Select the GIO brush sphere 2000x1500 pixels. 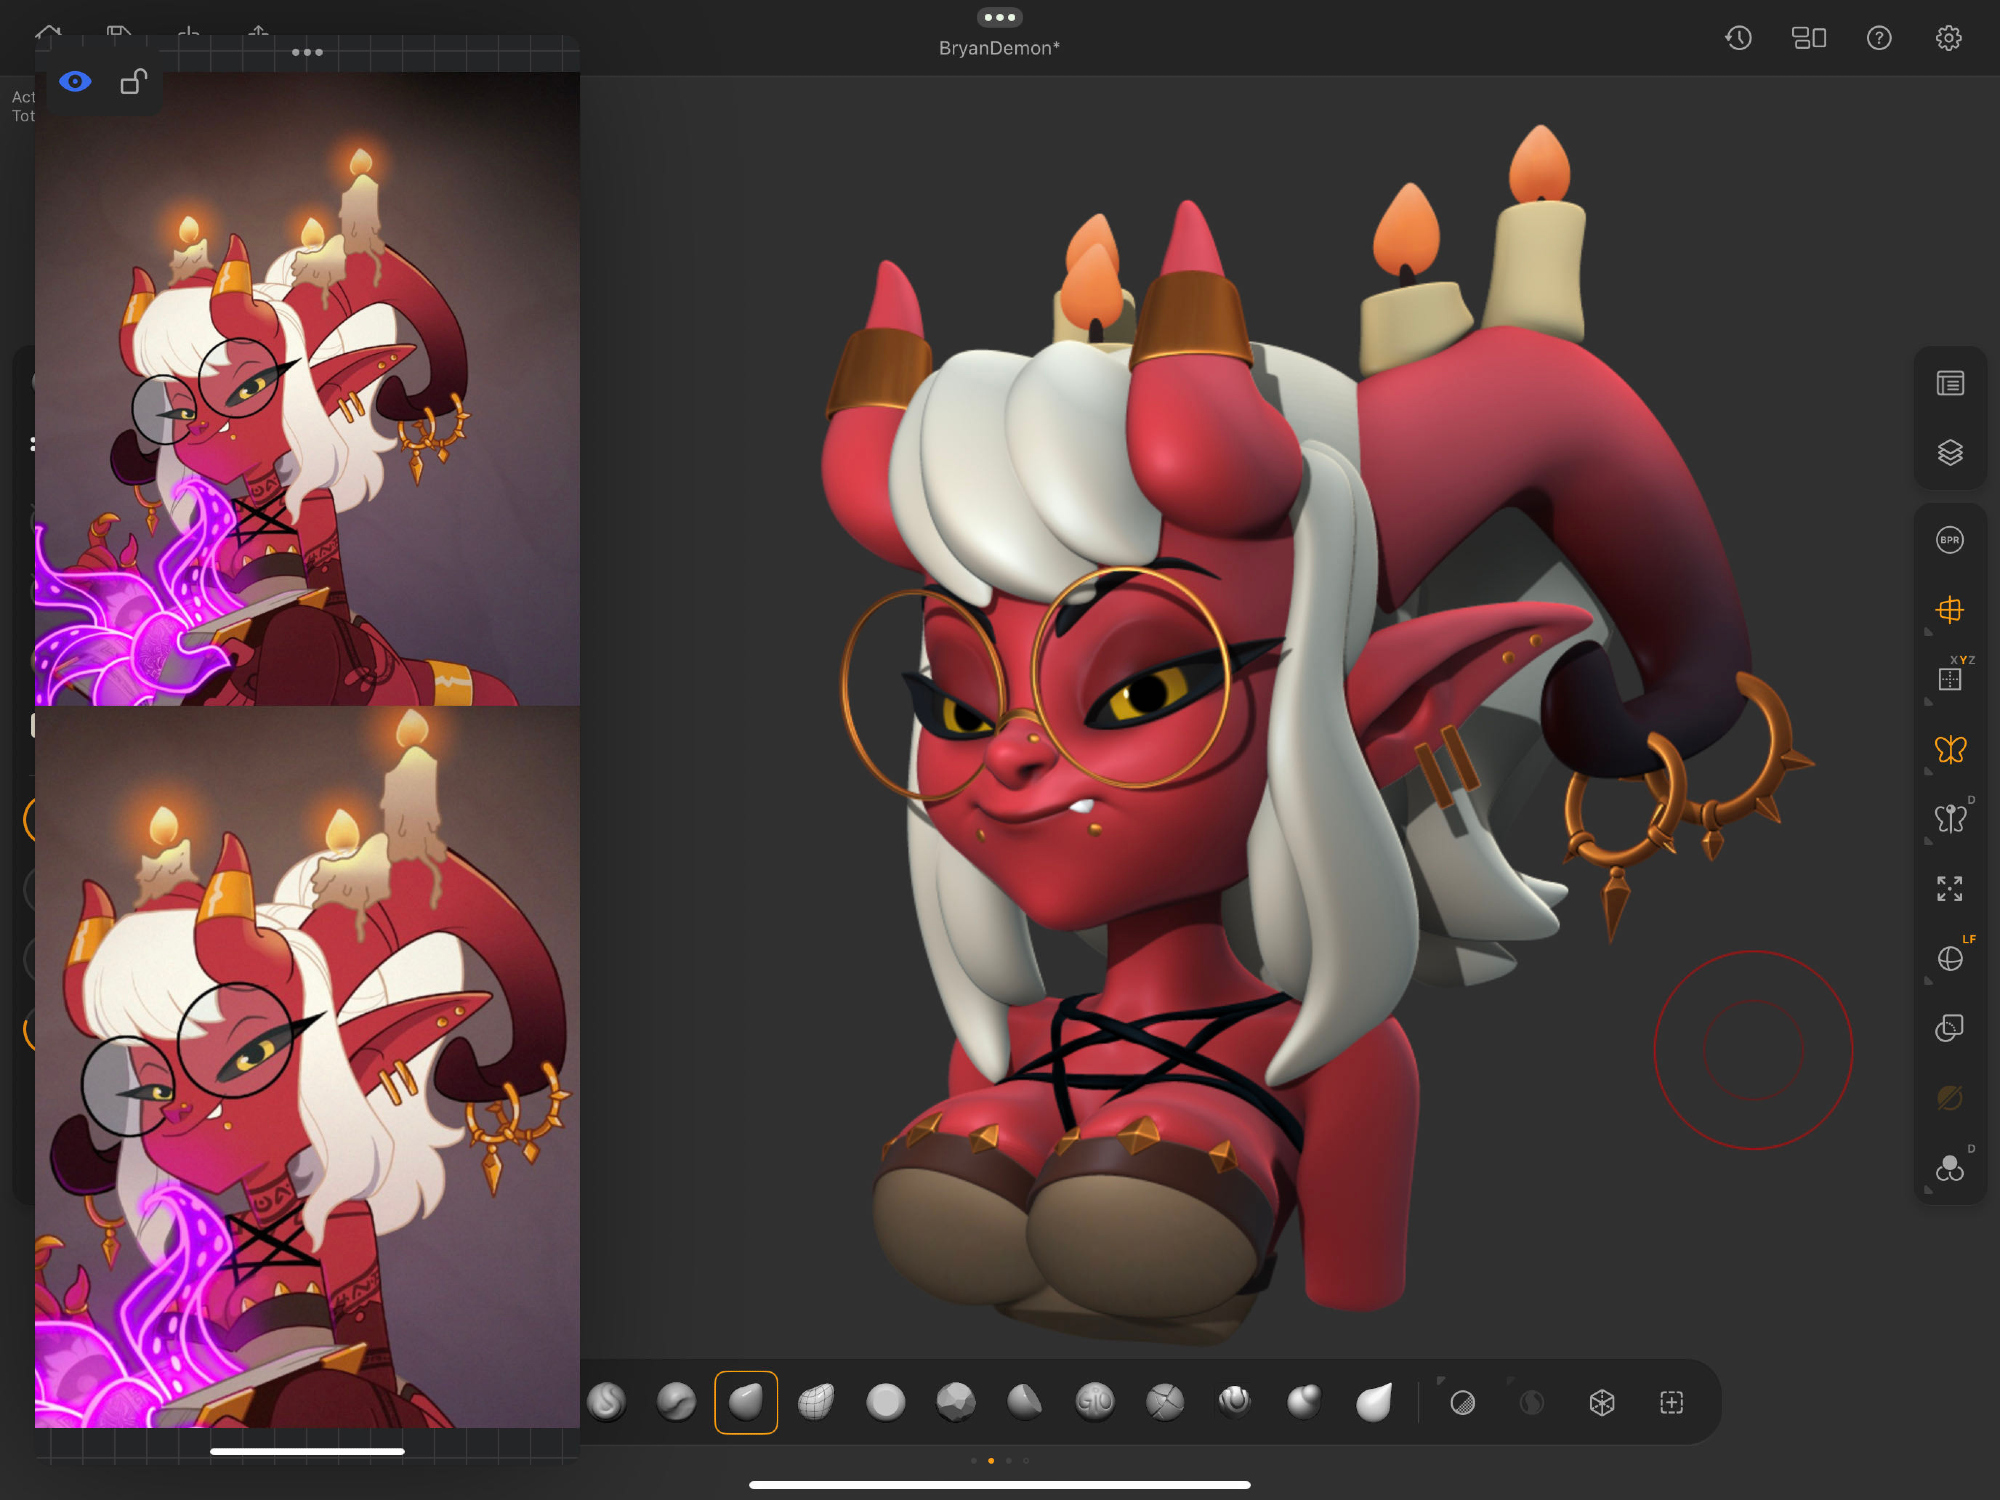coord(1095,1402)
